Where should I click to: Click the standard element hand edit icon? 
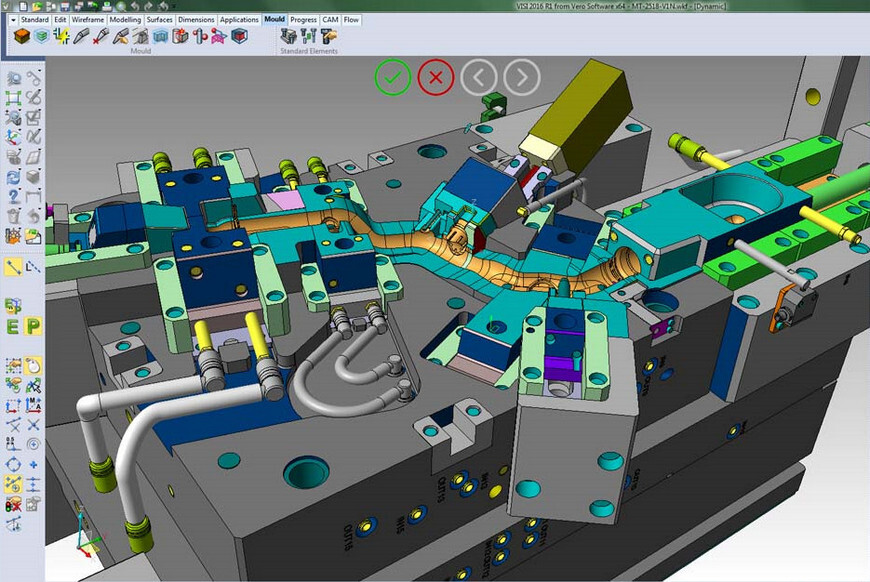click(329, 37)
